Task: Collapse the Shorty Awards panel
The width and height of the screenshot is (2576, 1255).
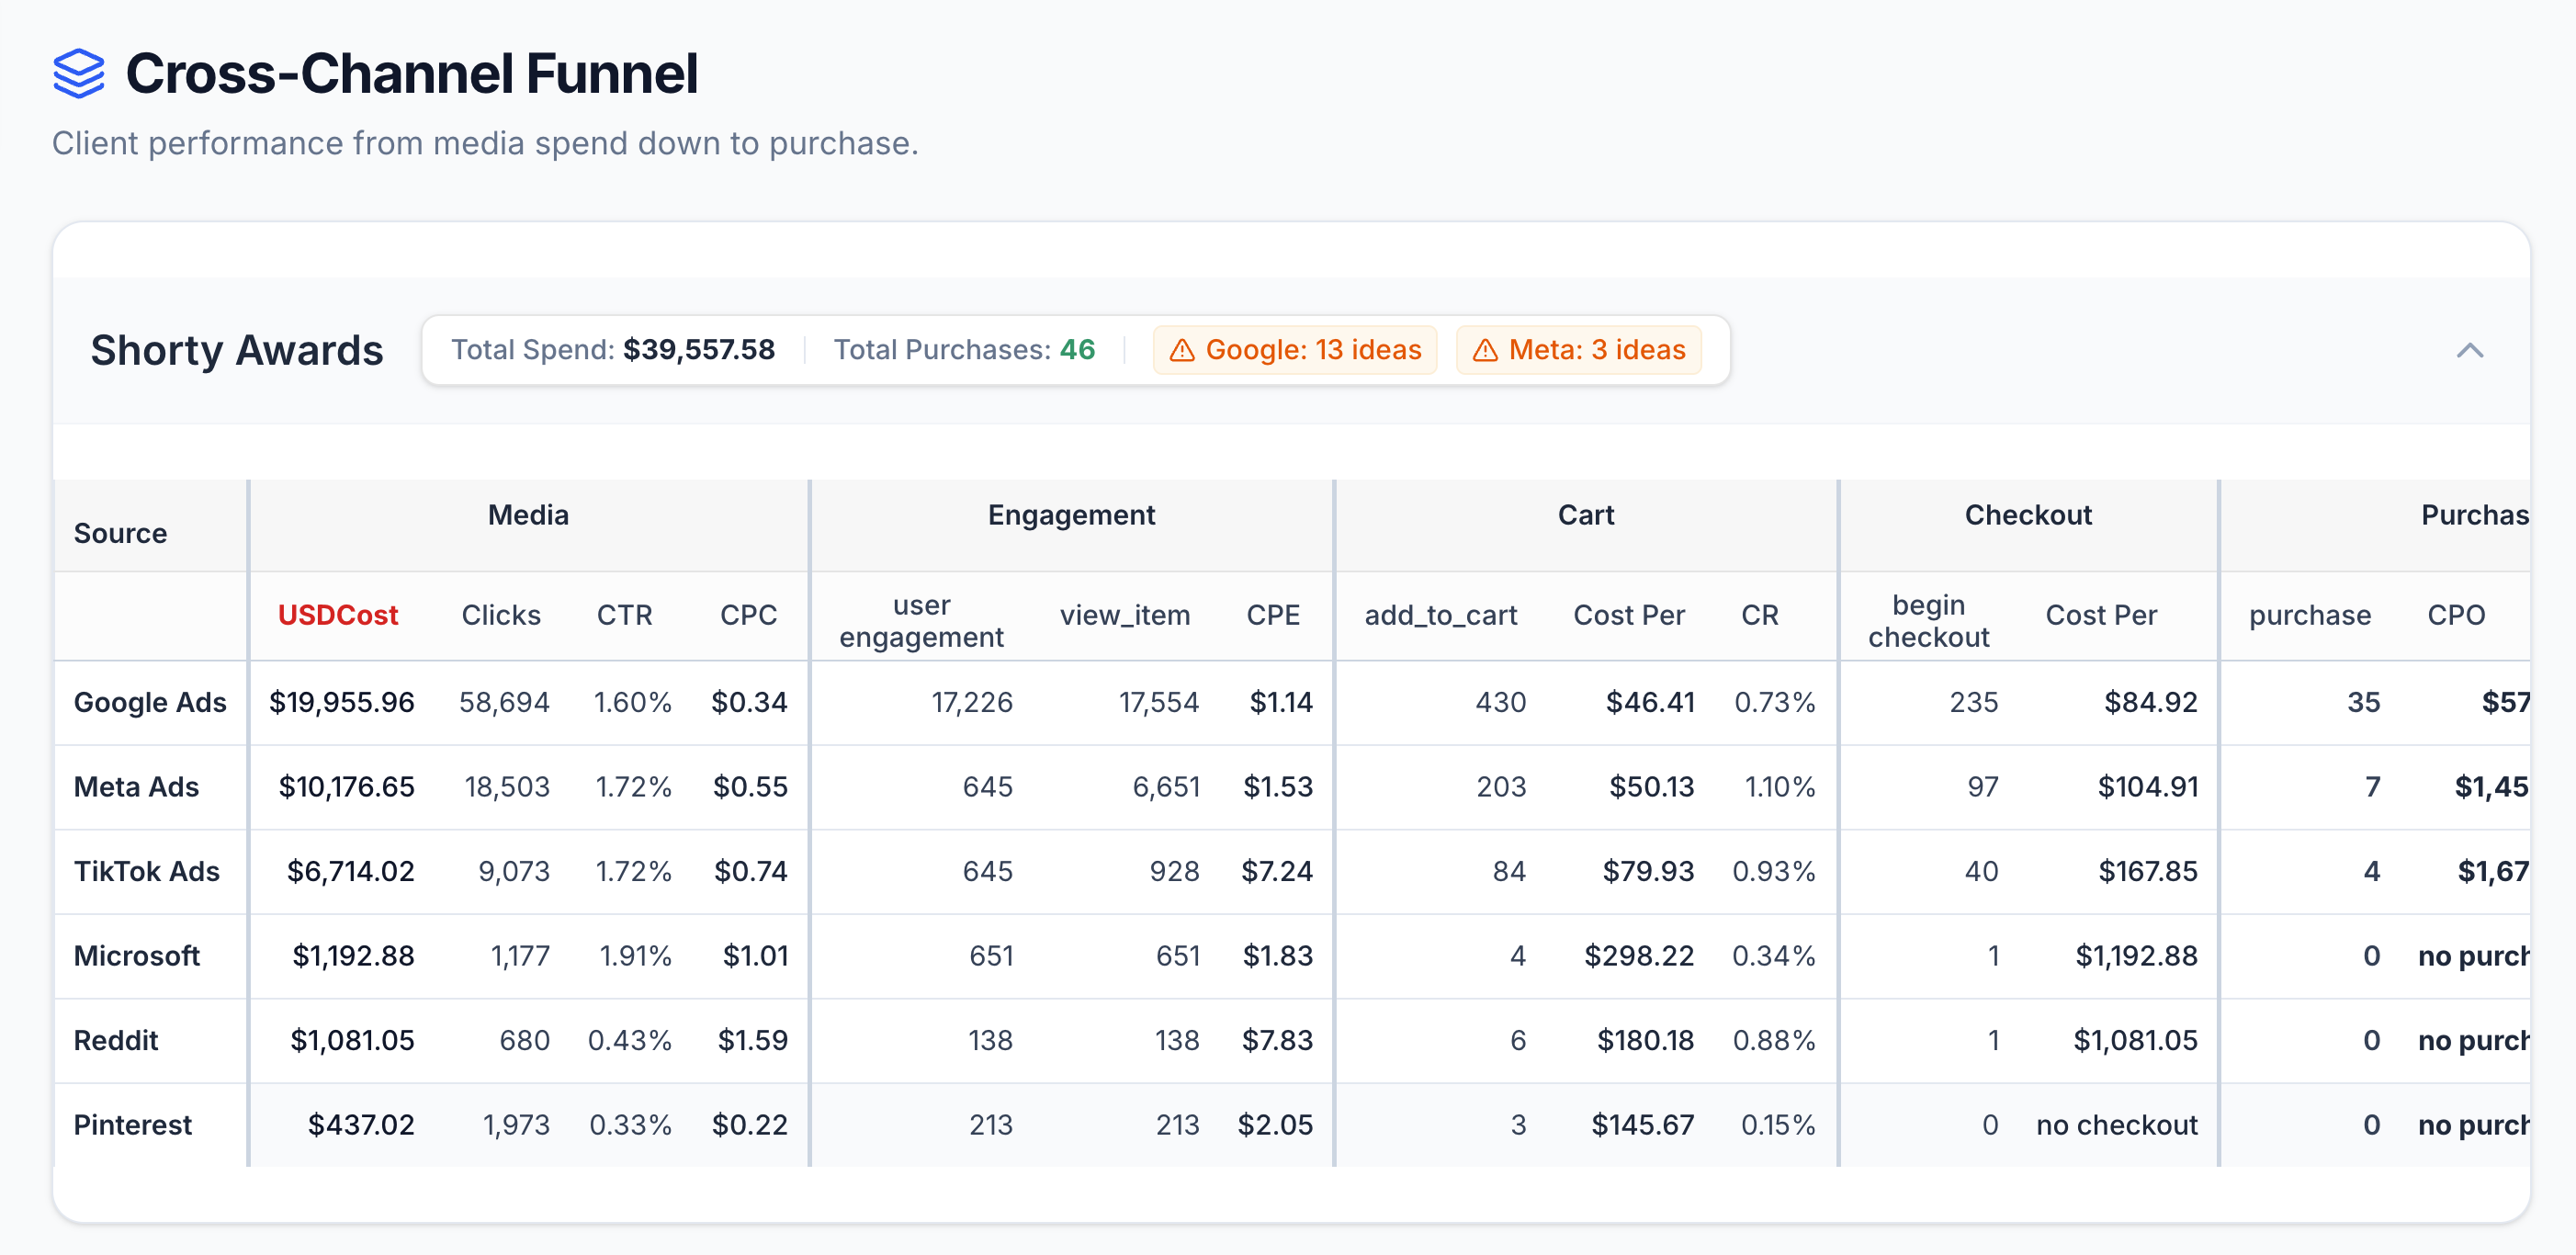Action: point(2469,351)
